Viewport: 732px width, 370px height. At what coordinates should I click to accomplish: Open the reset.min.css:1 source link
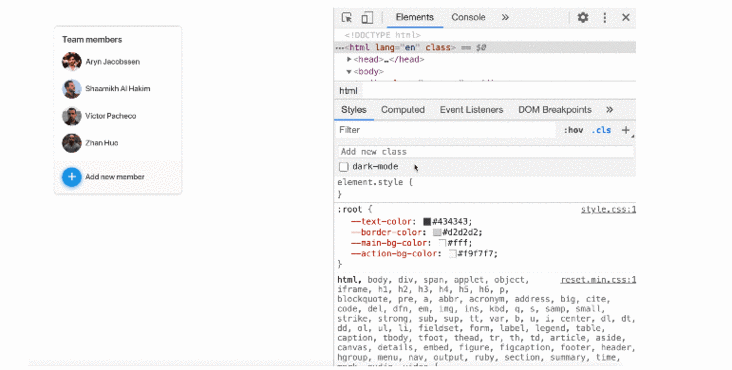(x=598, y=279)
